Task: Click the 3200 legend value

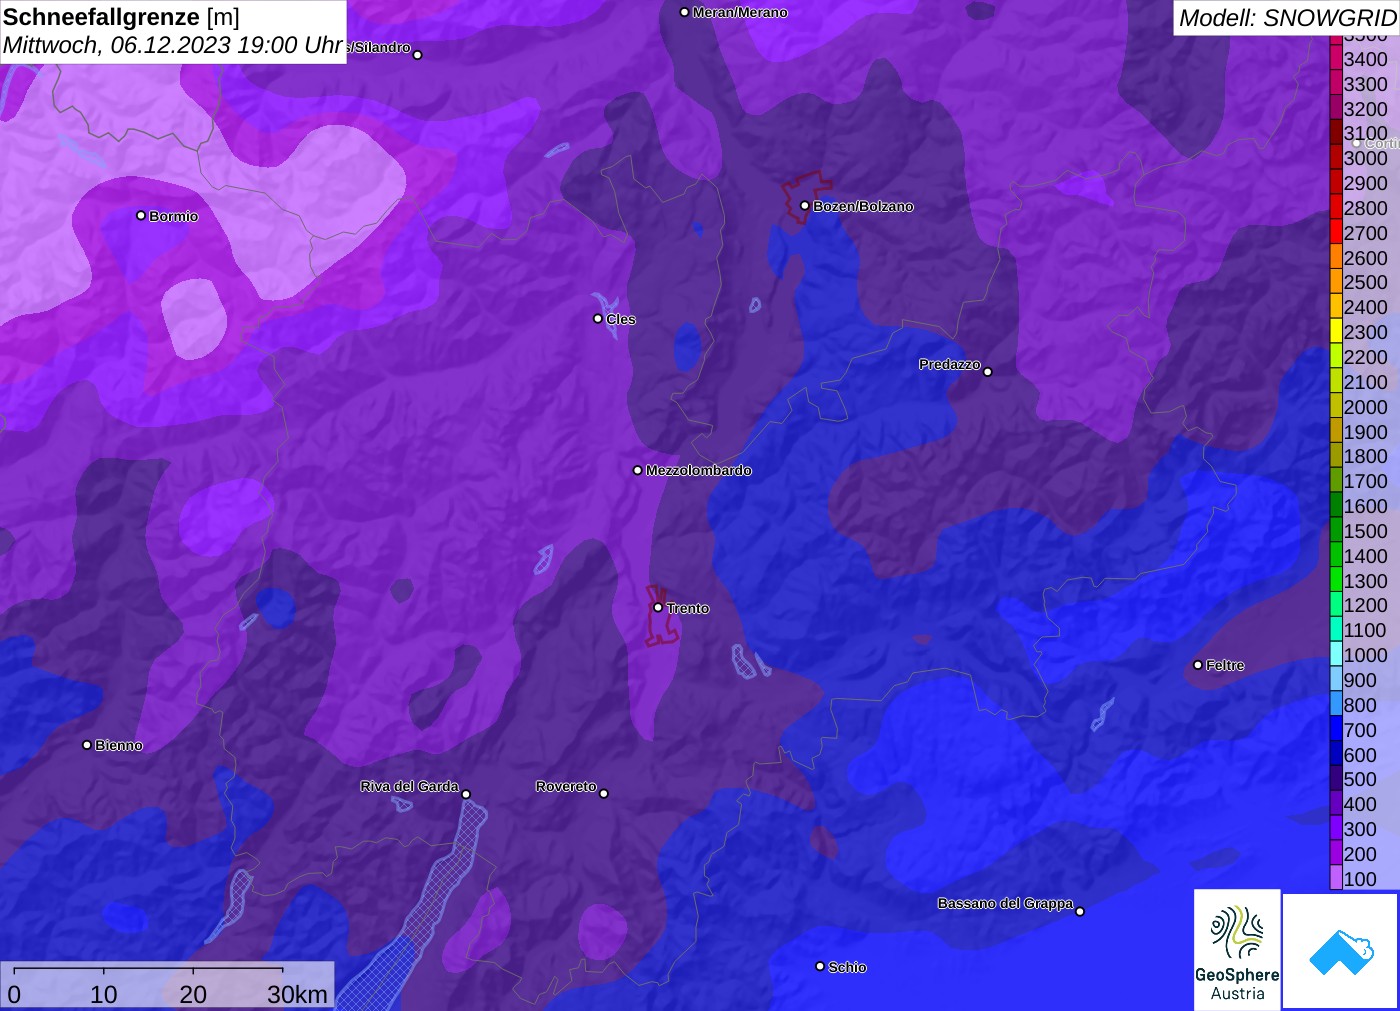Action: pyautogui.click(x=1366, y=109)
